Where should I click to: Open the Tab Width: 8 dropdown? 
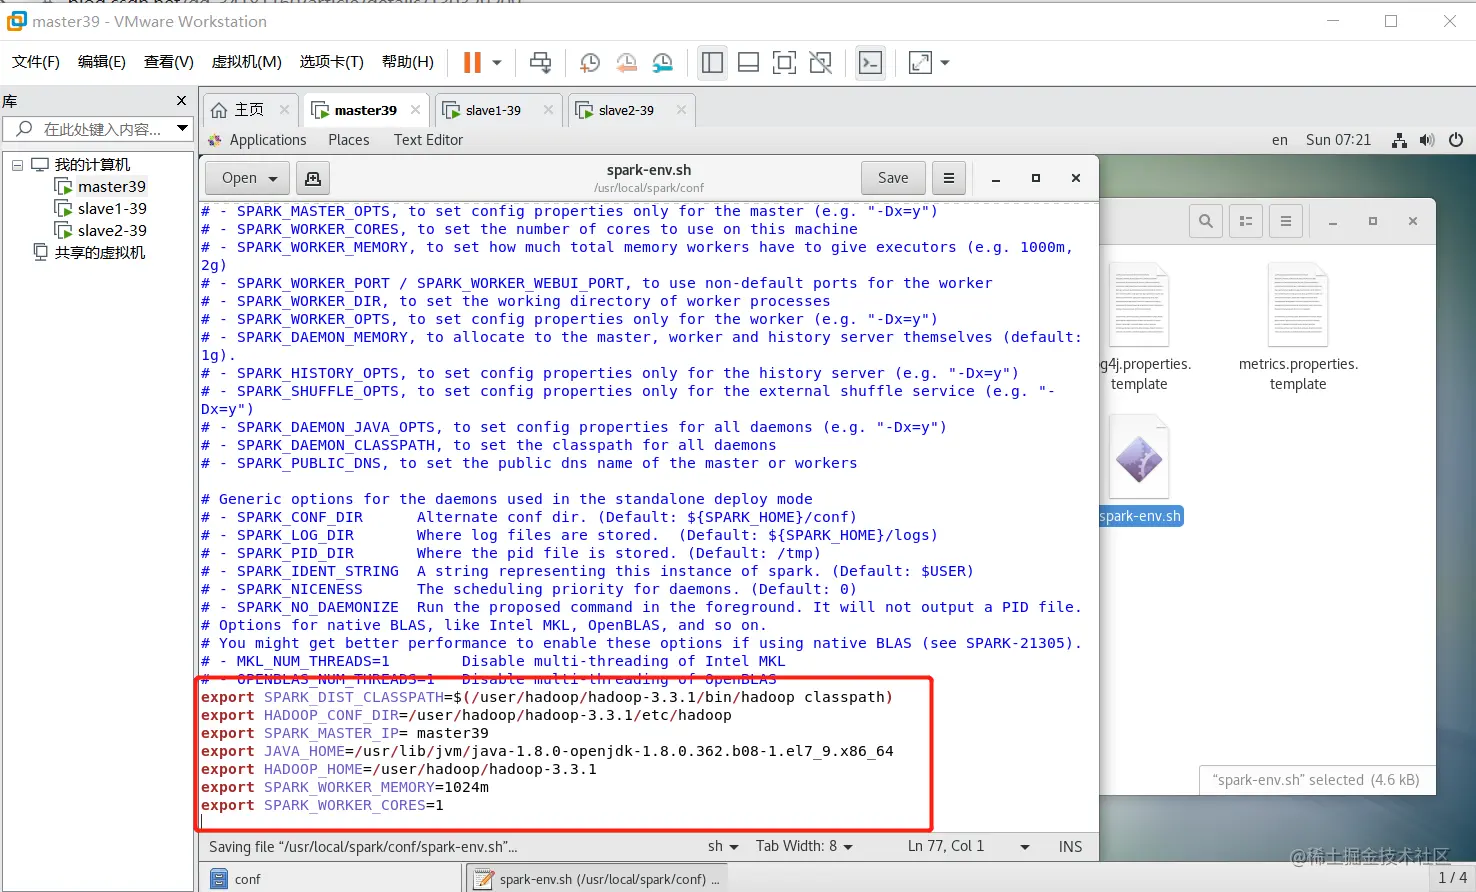coord(805,846)
